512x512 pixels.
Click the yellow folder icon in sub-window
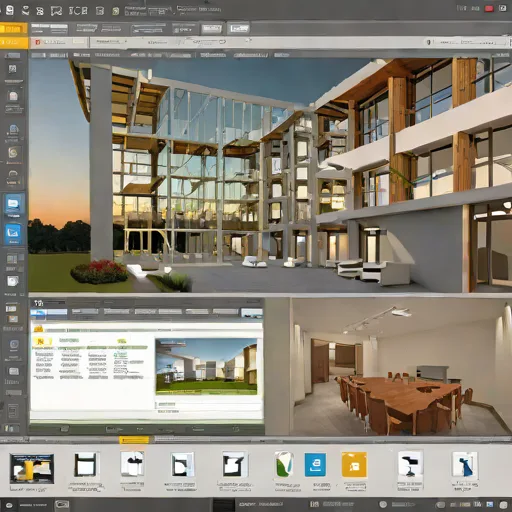point(38,329)
